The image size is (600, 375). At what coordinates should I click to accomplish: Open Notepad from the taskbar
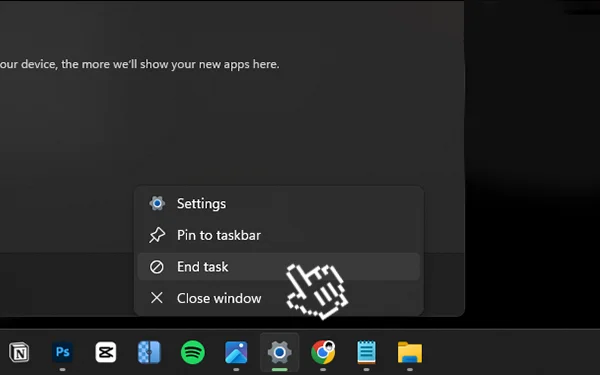(x=366, y=352)
